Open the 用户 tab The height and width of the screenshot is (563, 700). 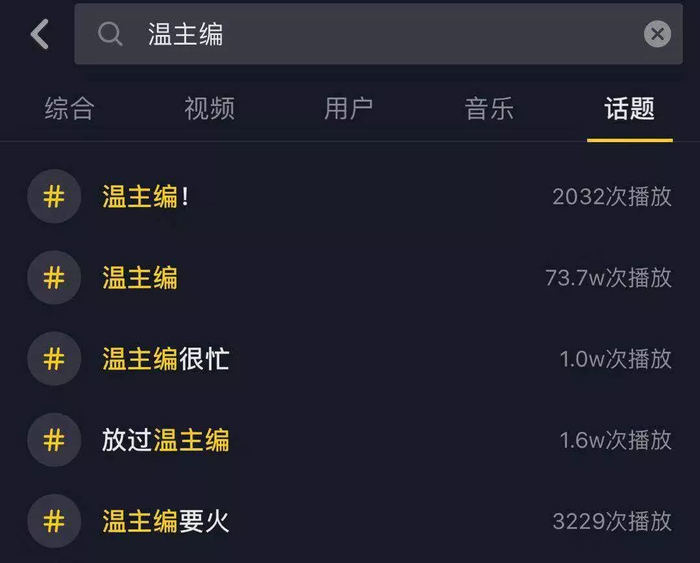tap(349, 109)
